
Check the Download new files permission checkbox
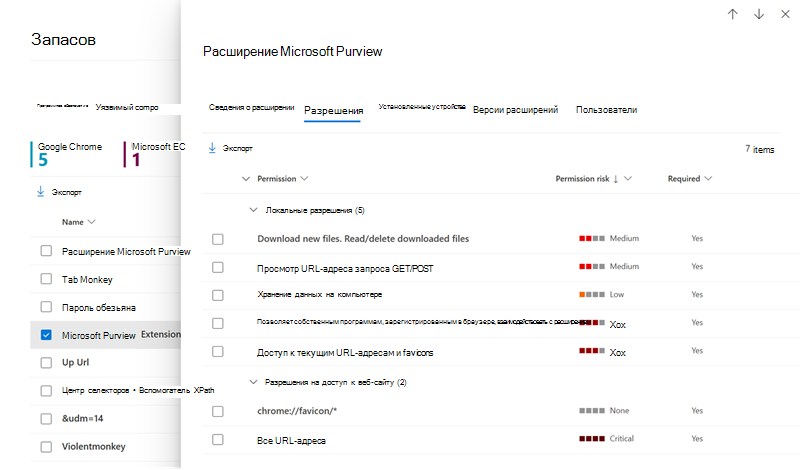[x=218, y=239]
